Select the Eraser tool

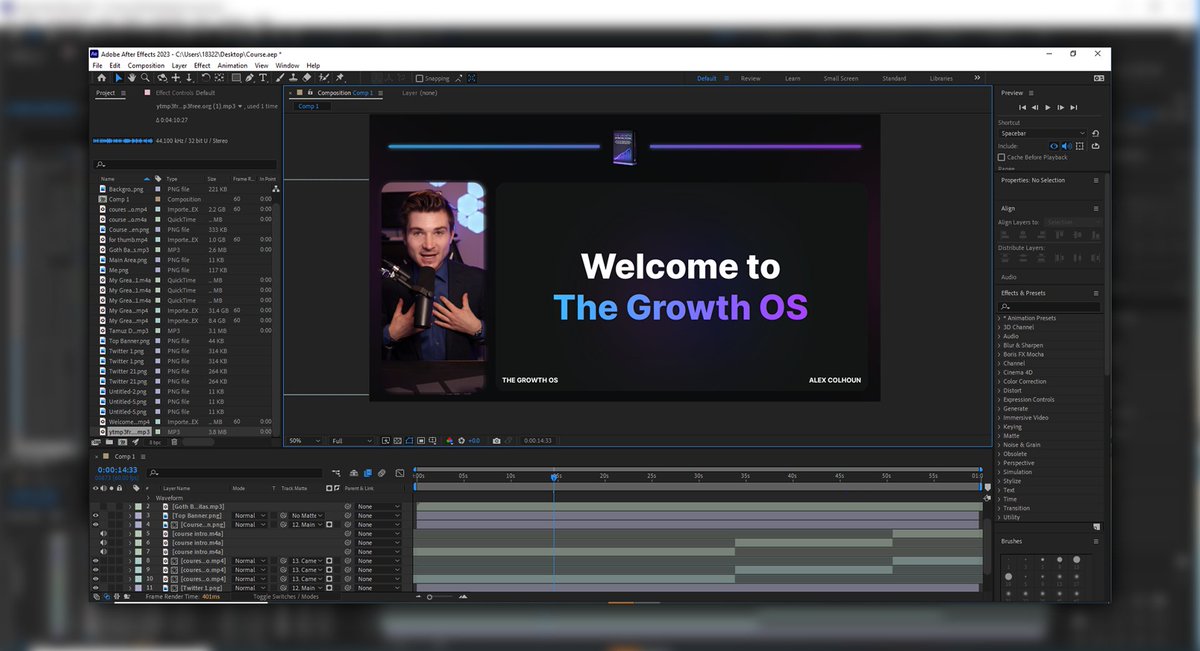click(307, 77)
